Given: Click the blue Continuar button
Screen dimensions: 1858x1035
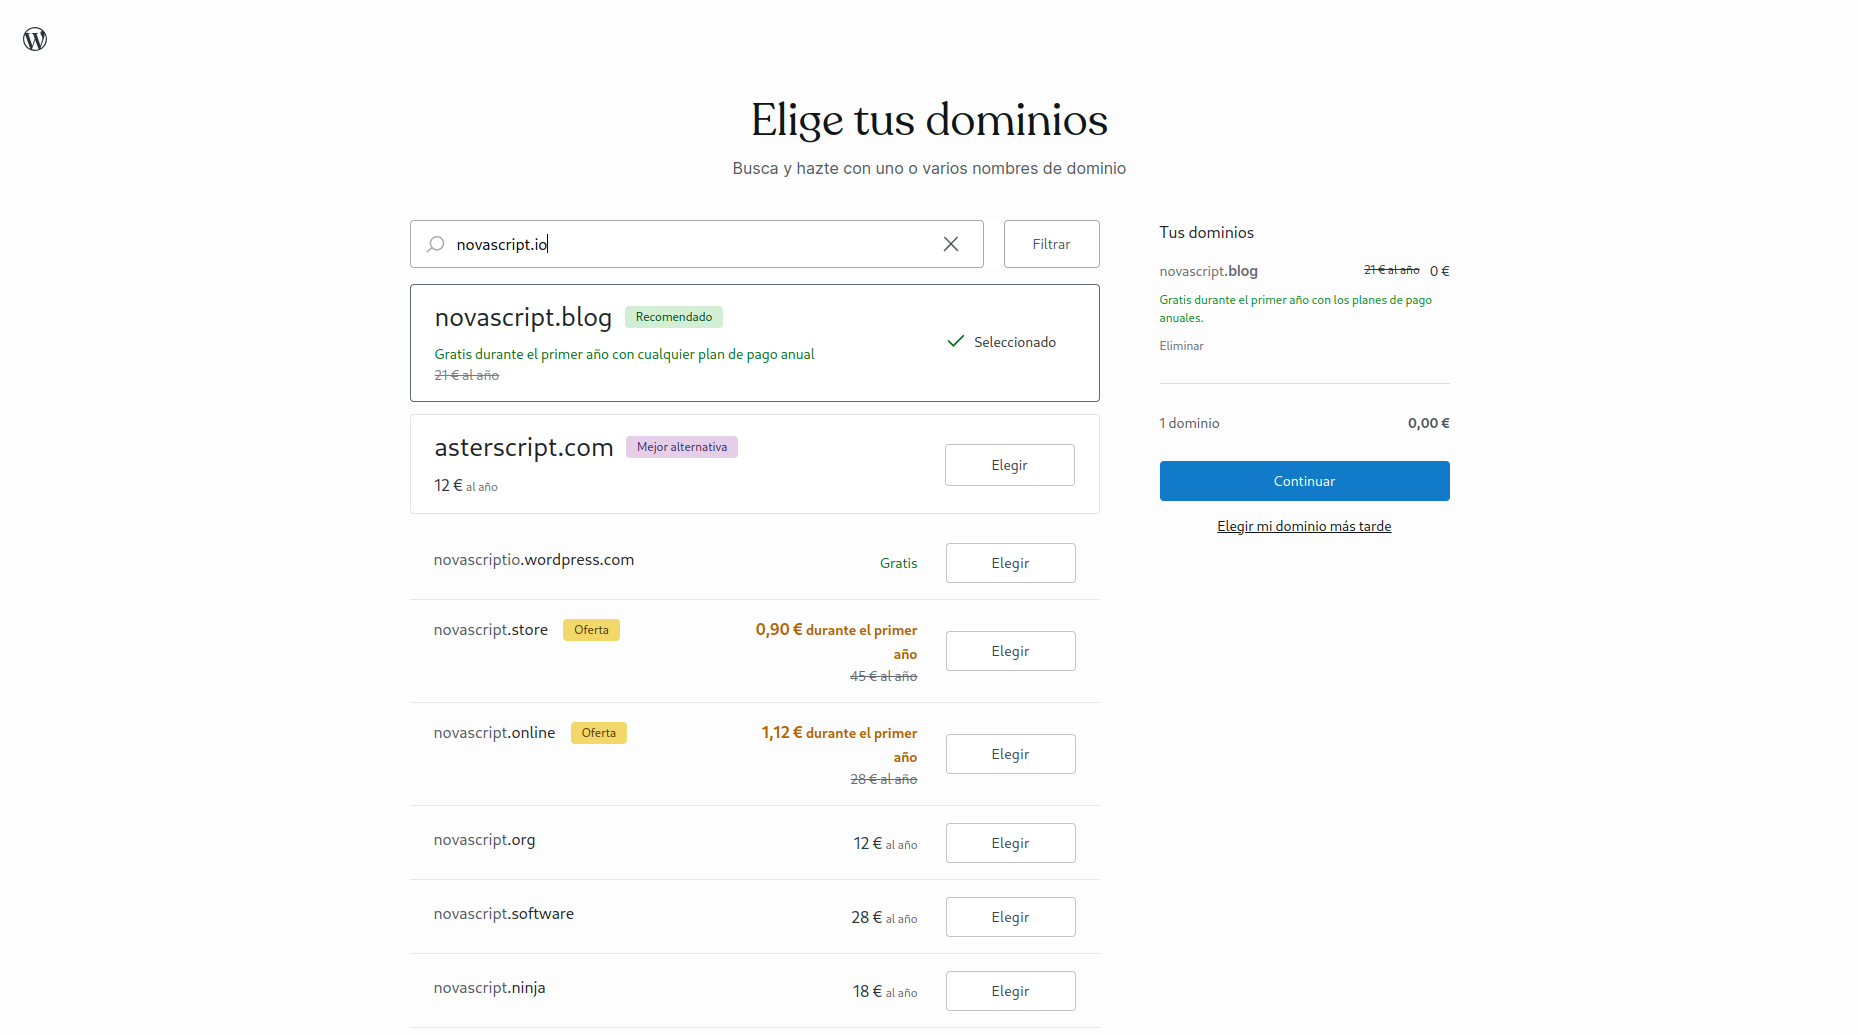Looking at the screenshot, I should 1304,481.
